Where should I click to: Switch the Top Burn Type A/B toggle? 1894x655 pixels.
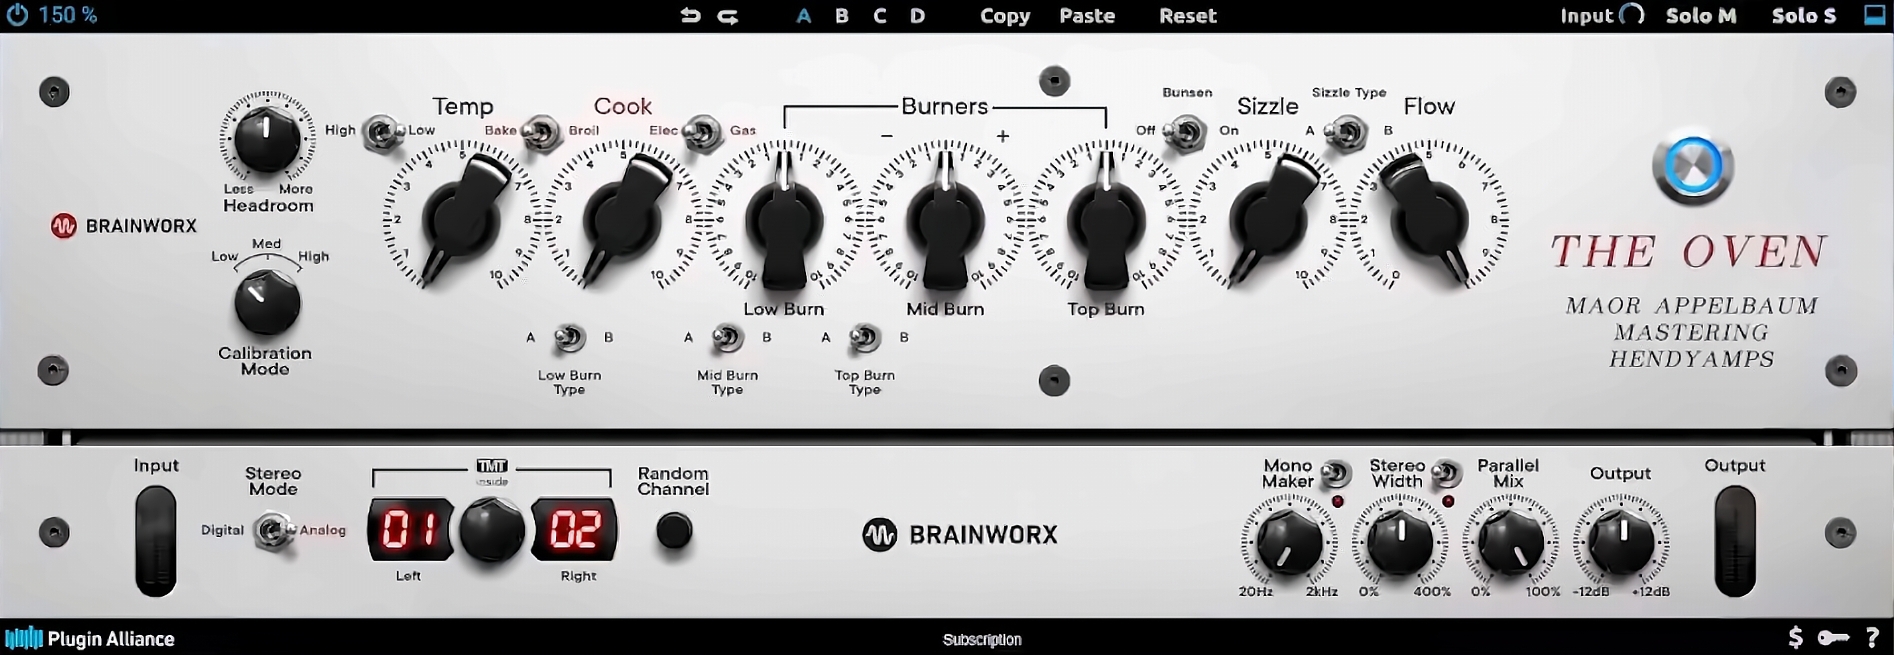click(864, 338)
